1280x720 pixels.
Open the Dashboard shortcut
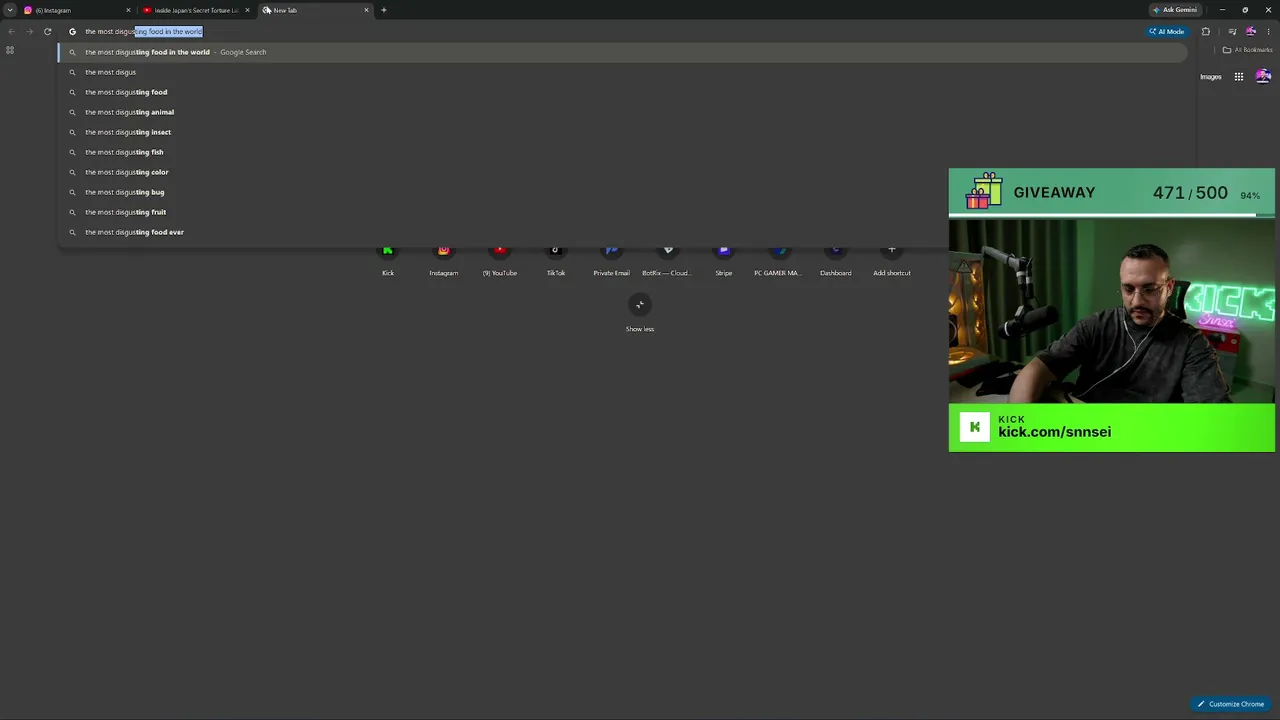[x=836, y=260]
